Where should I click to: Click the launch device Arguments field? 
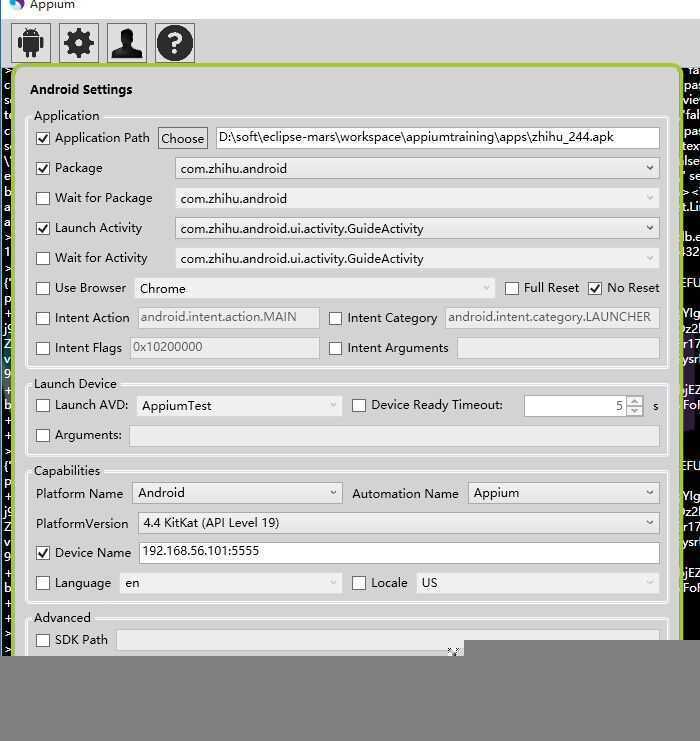coord(395,435)
